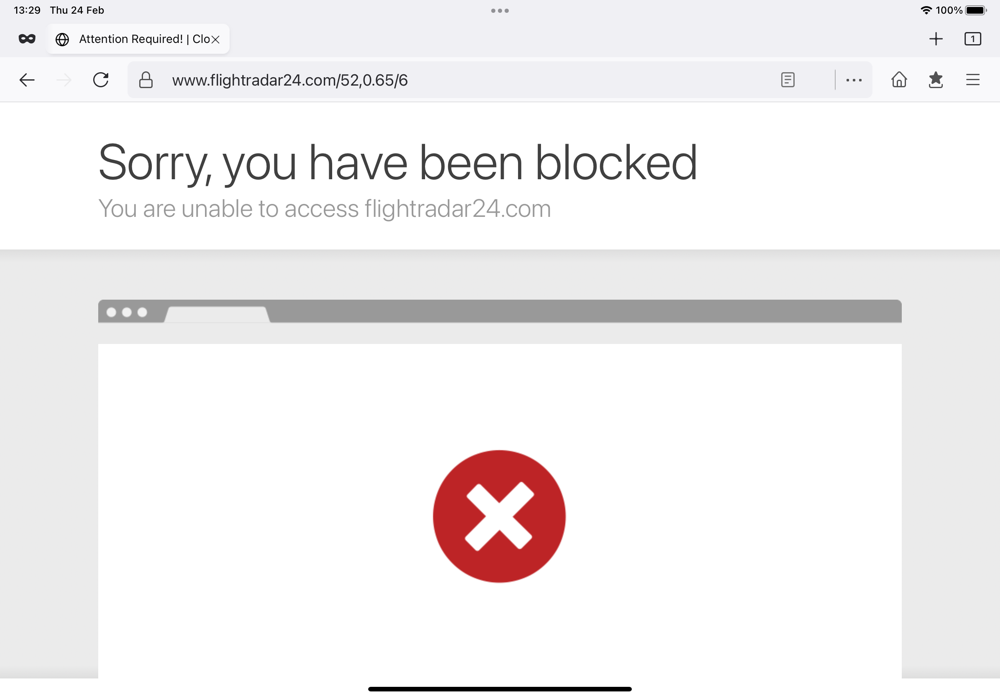This screenshot has width=1000, height=698.
Task: Click the forward arrow button
Action: [64, 80]
